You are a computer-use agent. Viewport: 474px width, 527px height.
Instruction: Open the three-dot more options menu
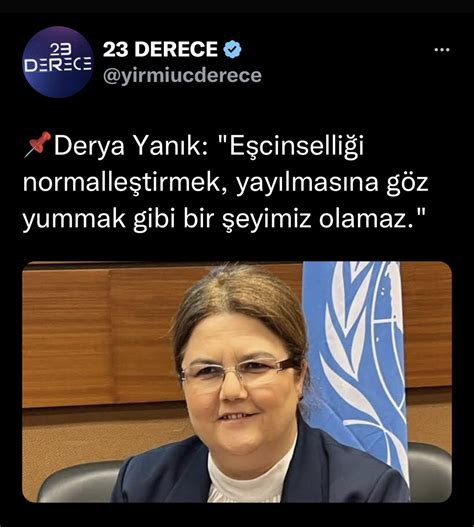(x=442, y=50)
